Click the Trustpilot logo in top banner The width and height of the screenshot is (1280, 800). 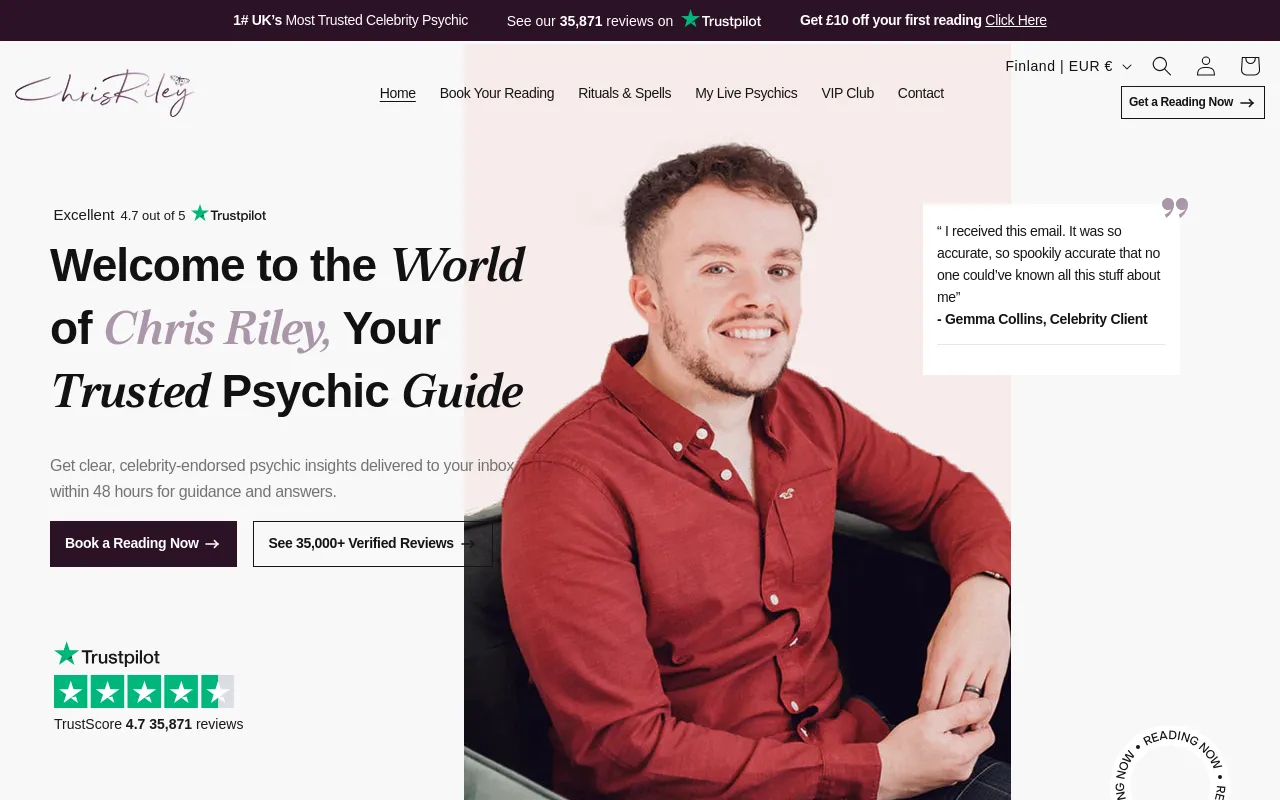721,20
